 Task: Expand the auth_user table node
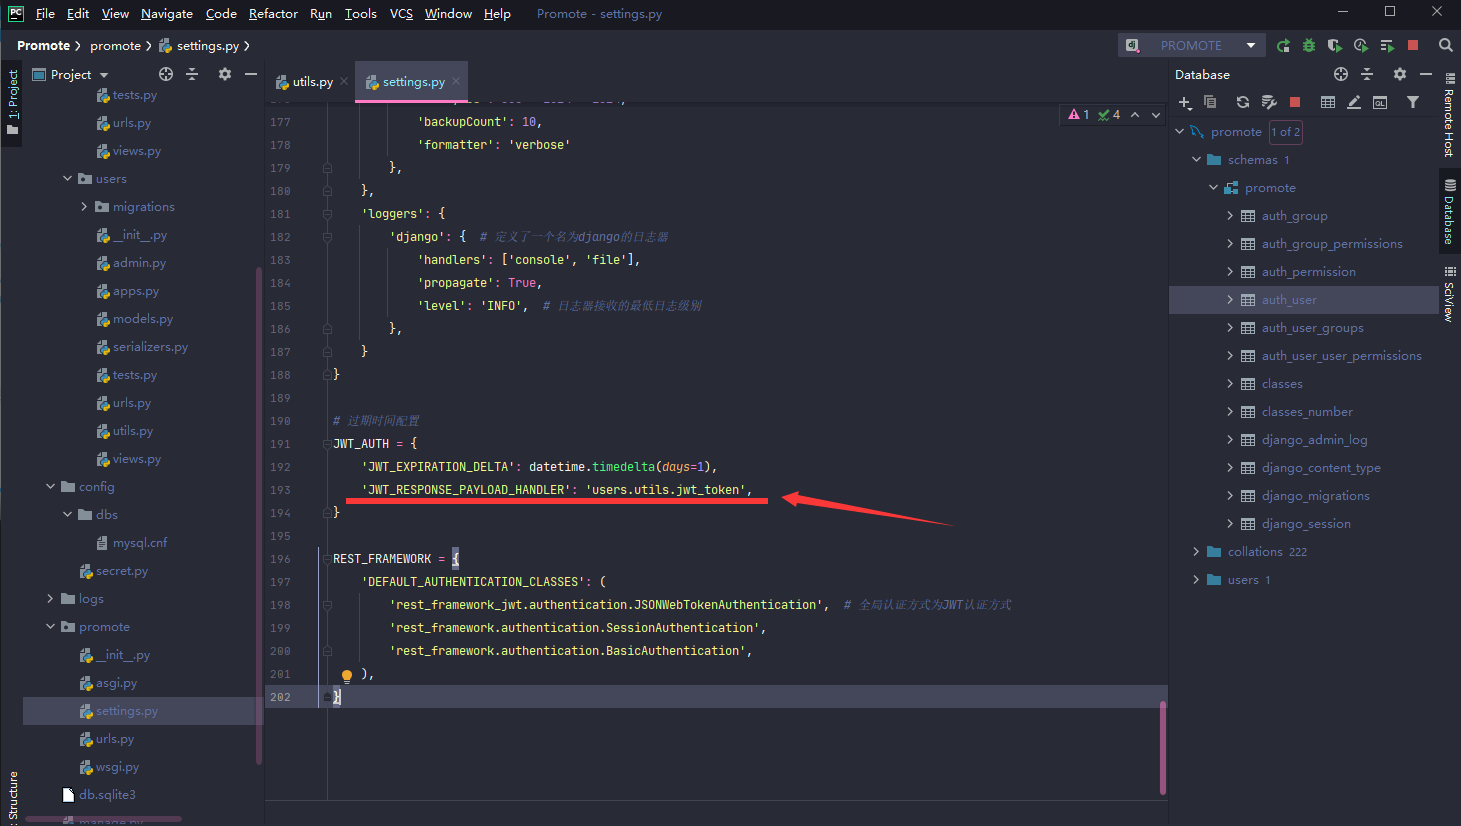pos(1230,300)
